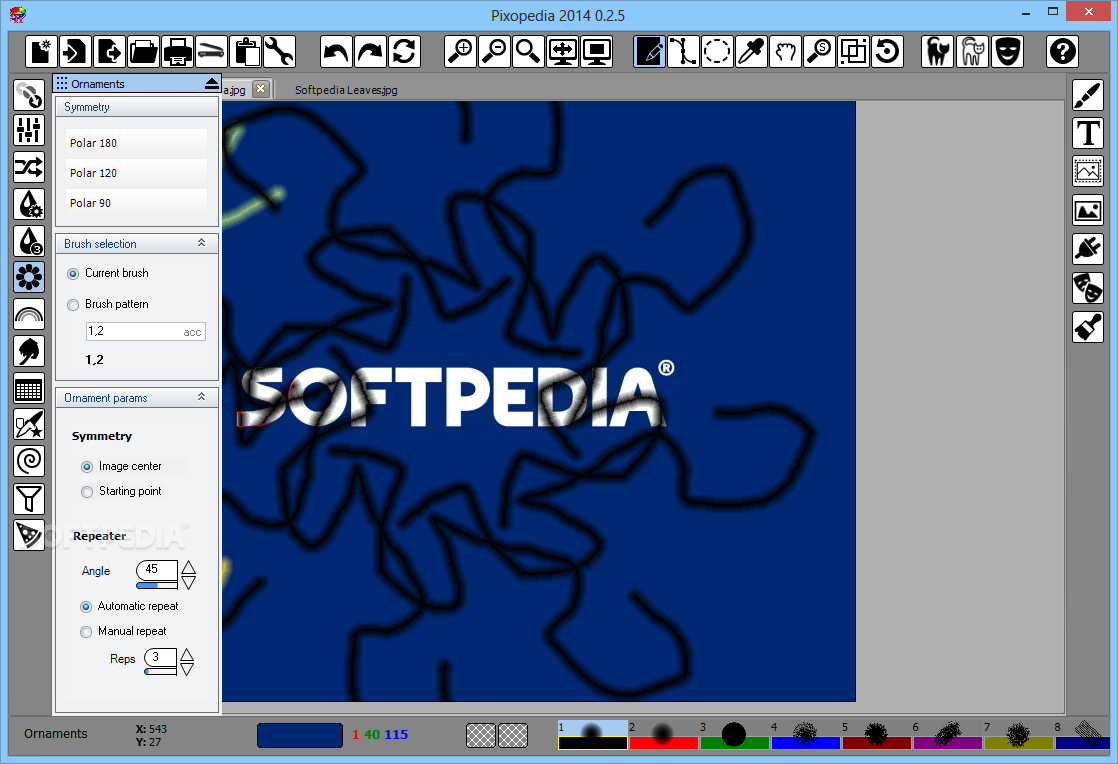The height and width of the screenshot is (764, 1118).
Task: Select brush preset 4 with blue swatch
Action: click(805, 735)
